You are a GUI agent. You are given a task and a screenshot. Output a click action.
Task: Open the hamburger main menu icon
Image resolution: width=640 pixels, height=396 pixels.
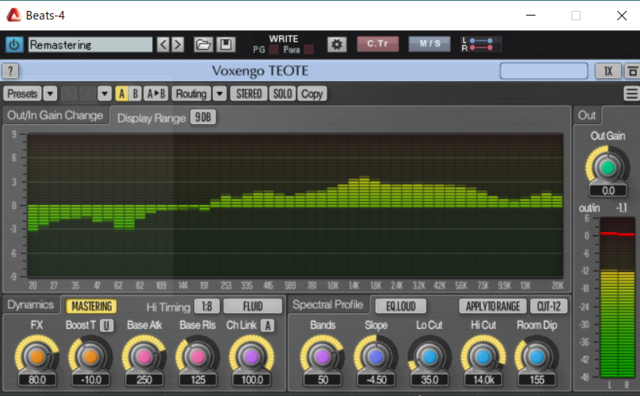(631, 93)
